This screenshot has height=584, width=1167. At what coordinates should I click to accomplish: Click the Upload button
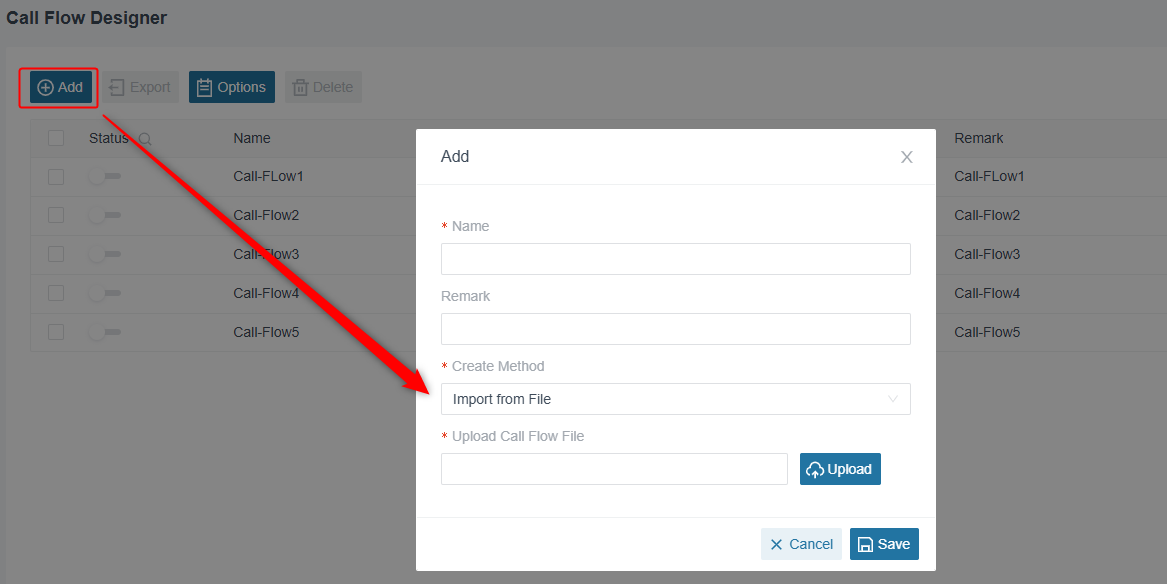coord(840,469)
